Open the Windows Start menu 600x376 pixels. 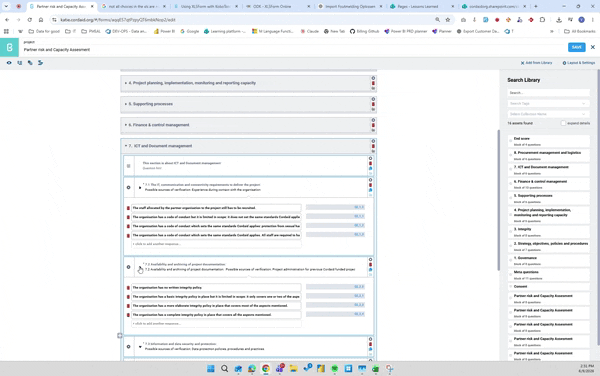(x=210, y=368)
